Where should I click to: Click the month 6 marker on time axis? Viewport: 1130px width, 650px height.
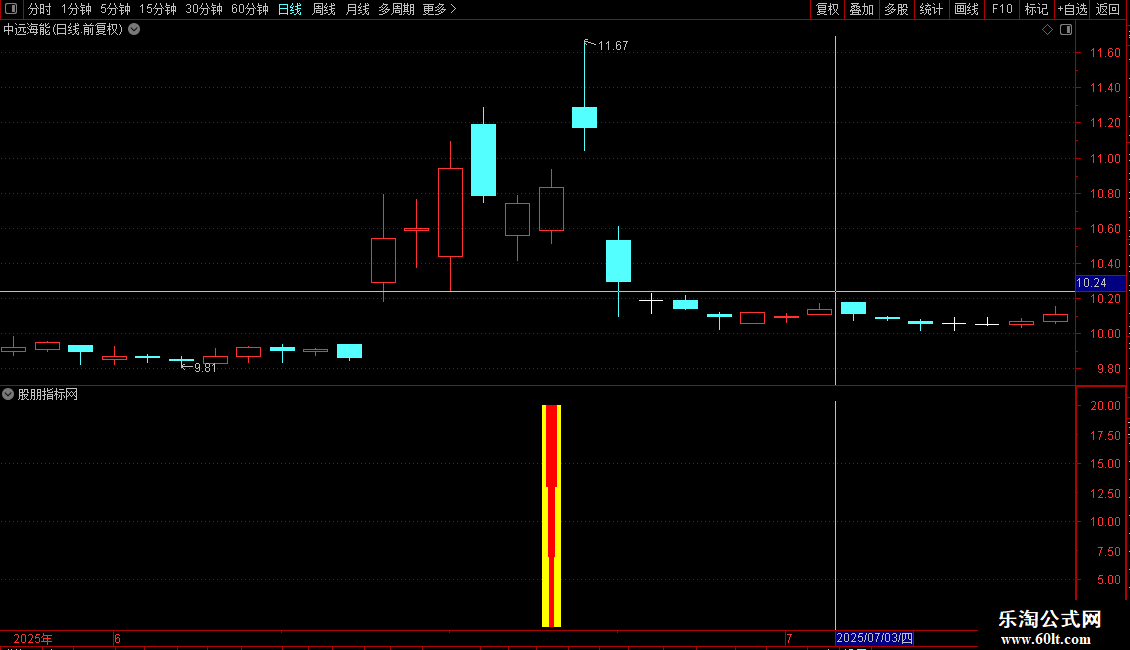[x=117, y=638]
